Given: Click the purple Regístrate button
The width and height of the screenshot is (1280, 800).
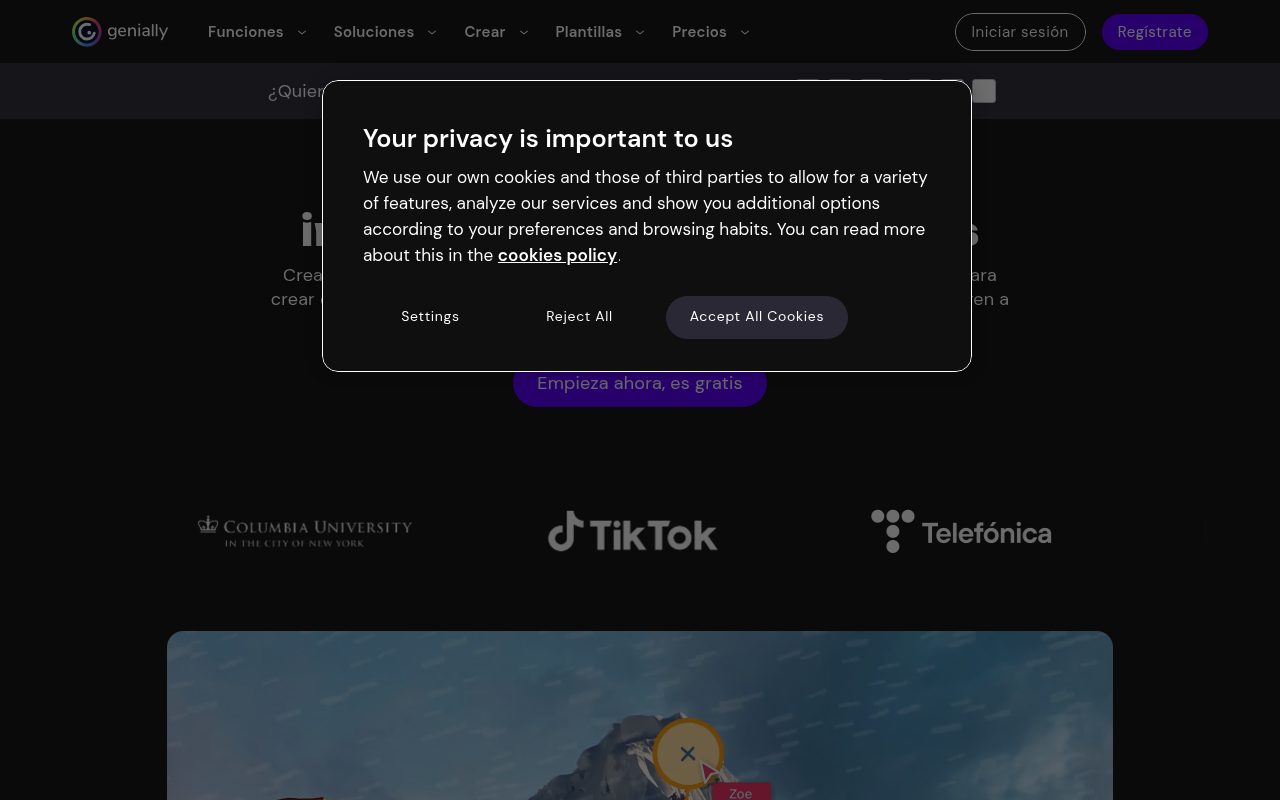Looking at the screenshot, I should 1154,32.
